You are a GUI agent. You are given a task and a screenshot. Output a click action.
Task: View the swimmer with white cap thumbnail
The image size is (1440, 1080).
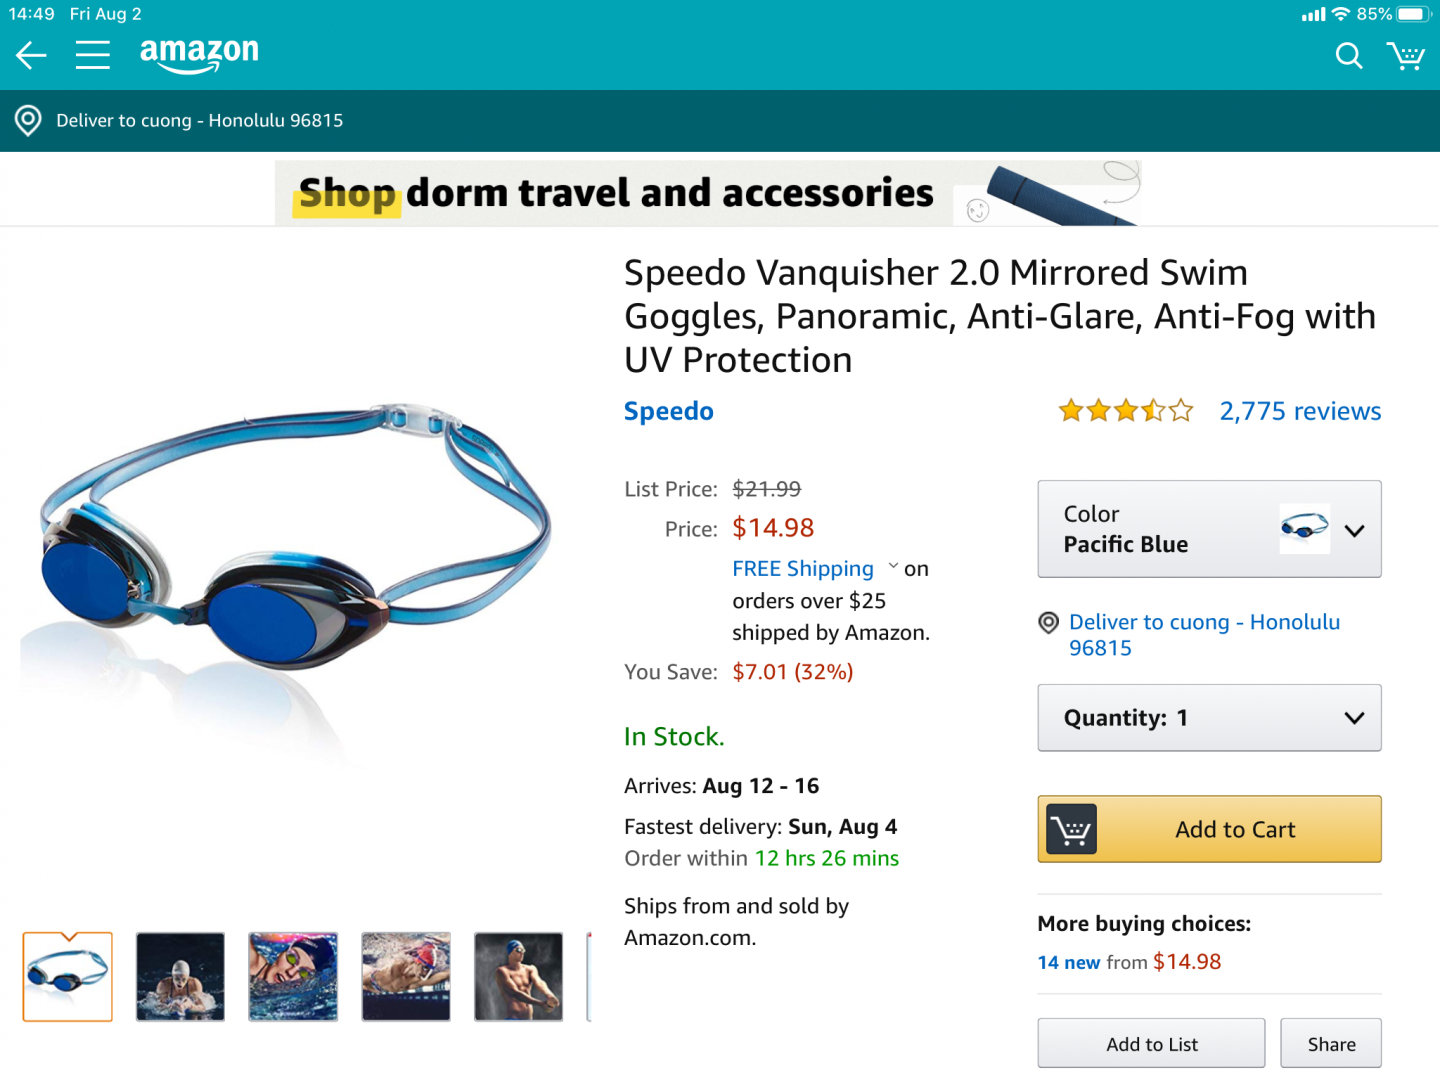(x=180, y=976)
